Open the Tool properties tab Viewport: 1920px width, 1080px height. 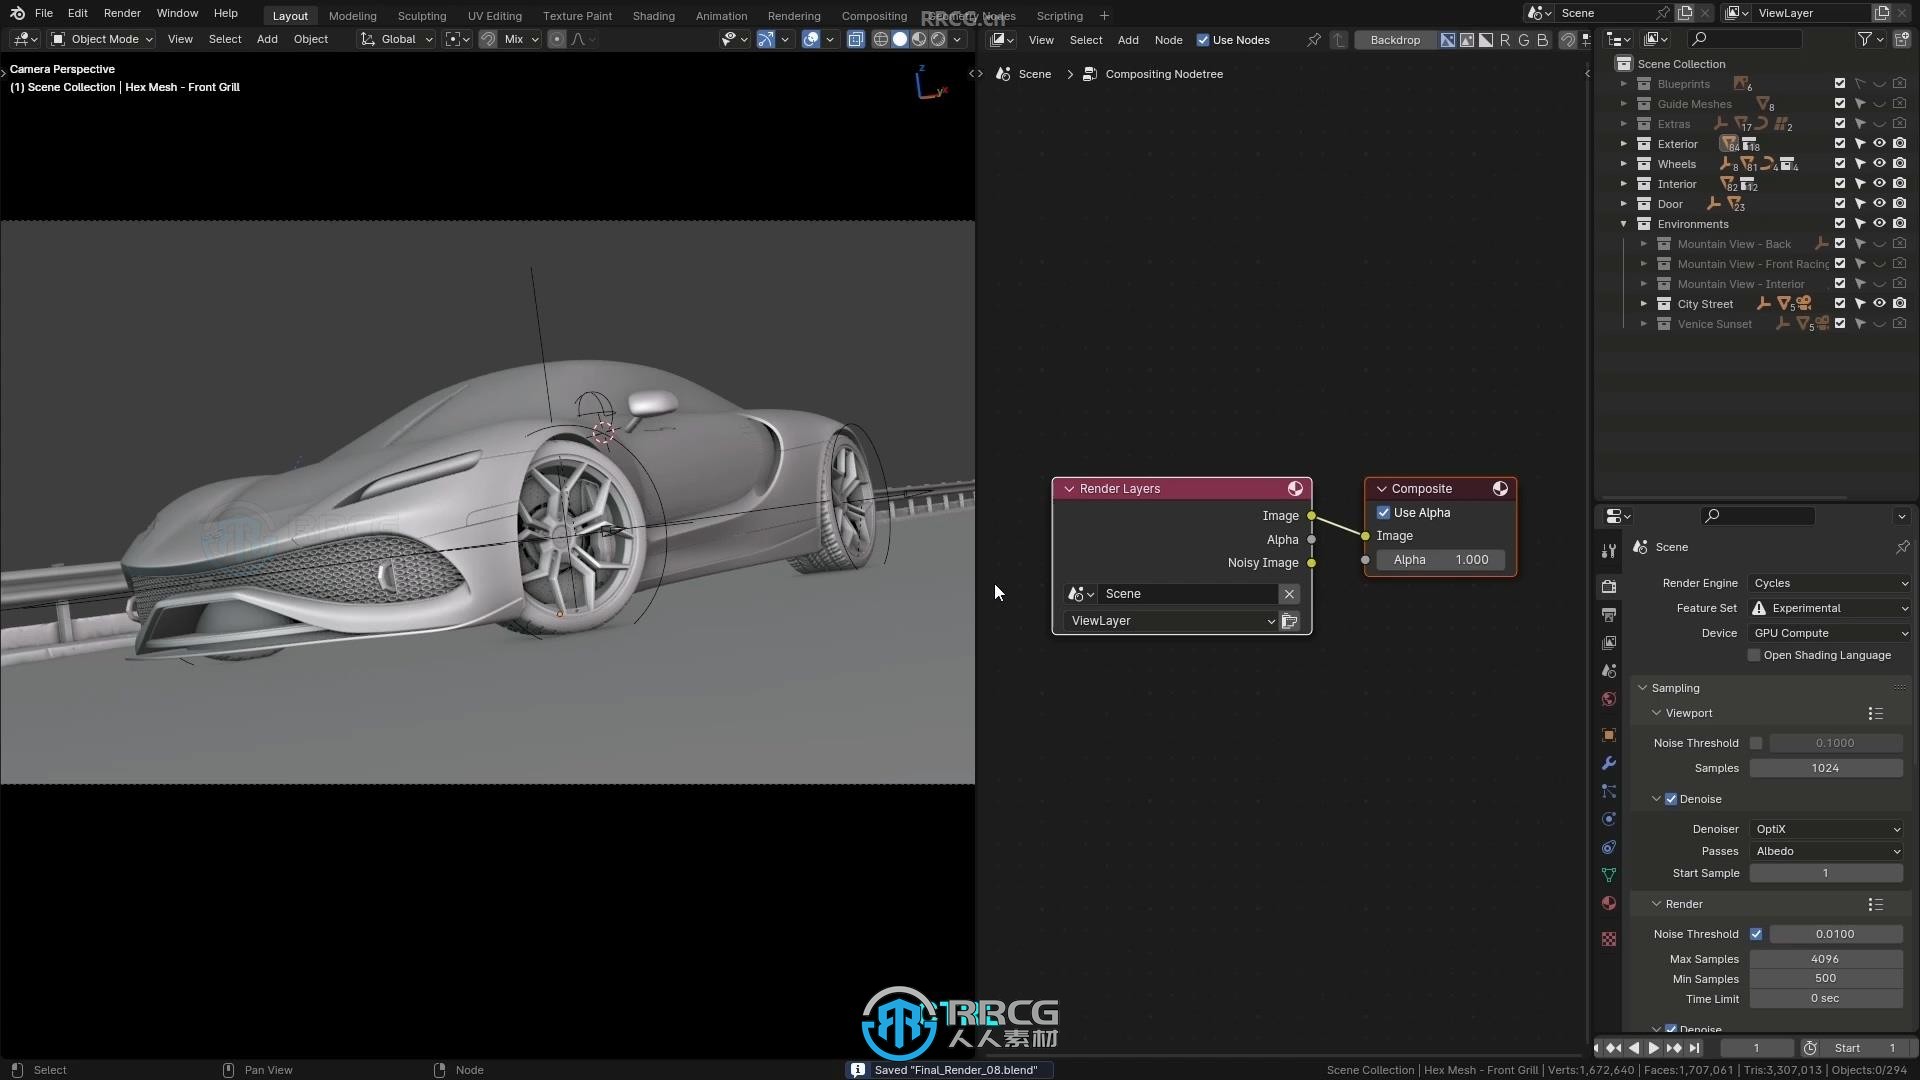[1608, 551]
